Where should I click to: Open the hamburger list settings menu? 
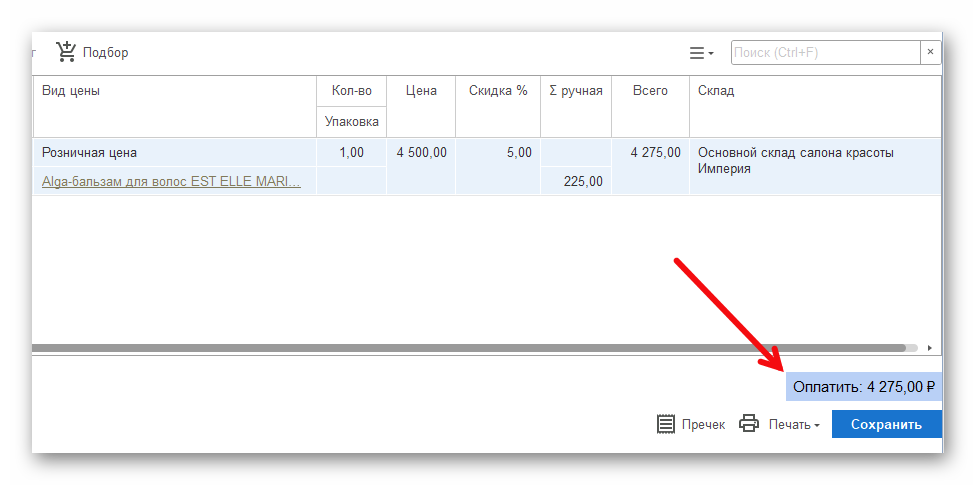[x=697, y=53]
